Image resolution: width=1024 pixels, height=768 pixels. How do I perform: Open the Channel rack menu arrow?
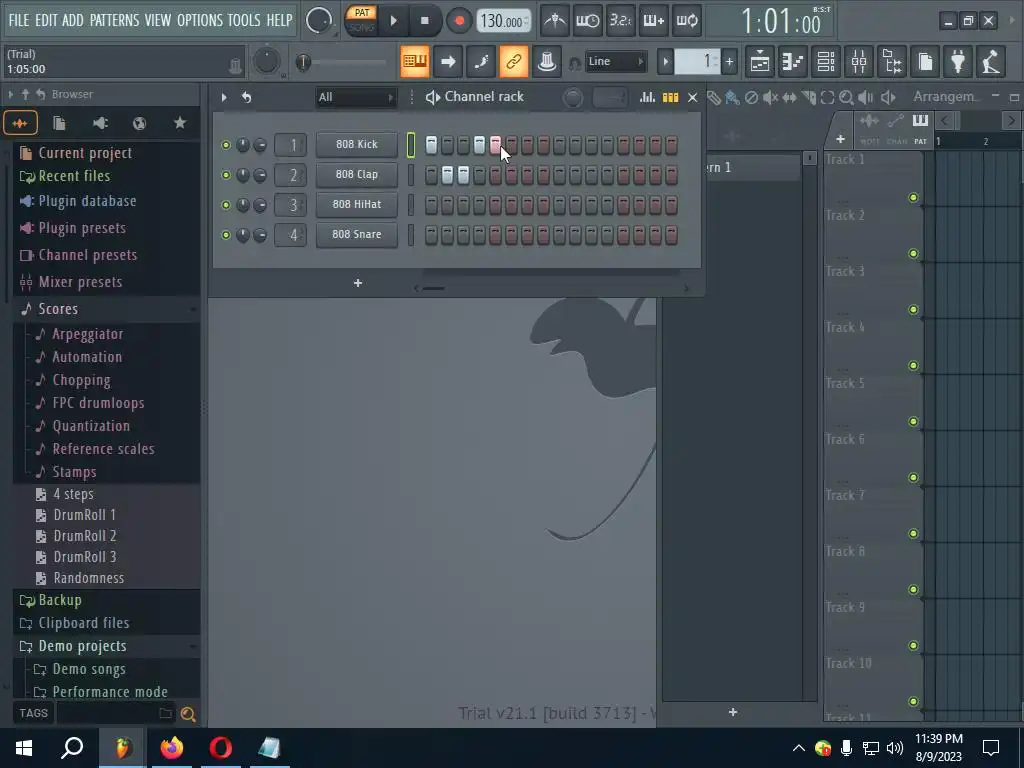(x=224, y=97)
